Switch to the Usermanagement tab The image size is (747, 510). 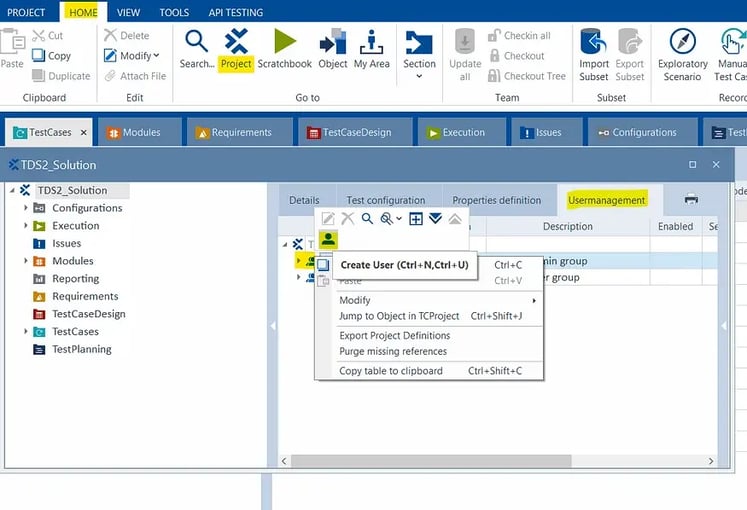tap(606, 200)
